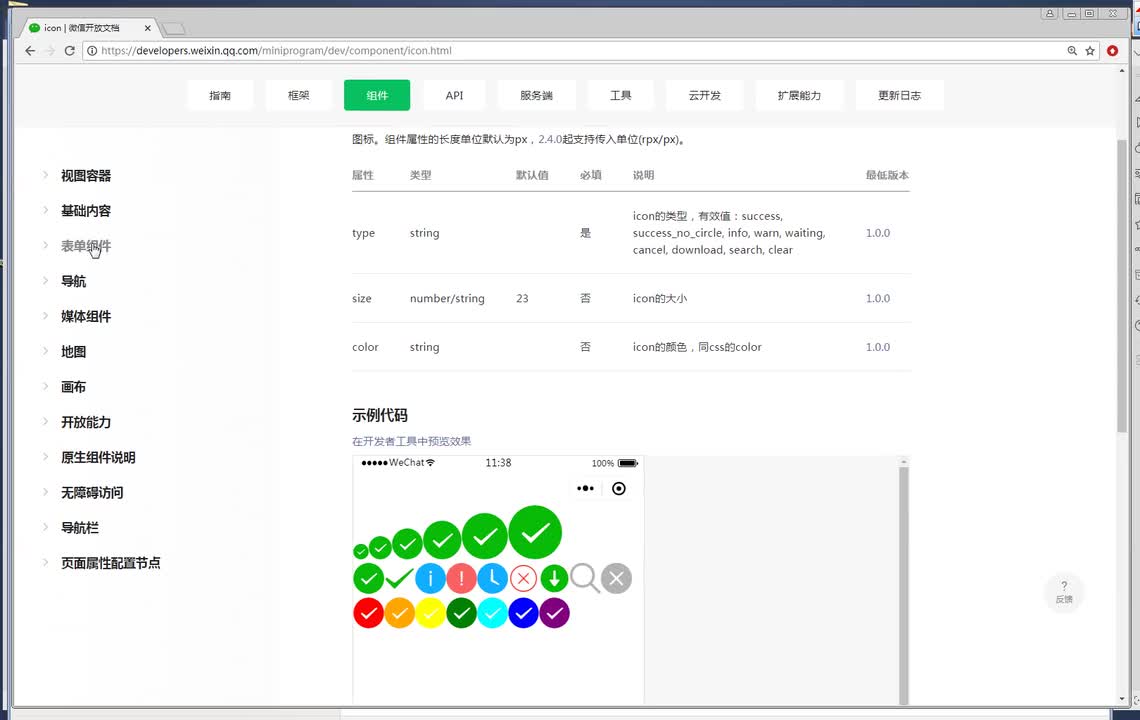This screenshot has height=720, width=1140.
Task: Open the 框架 navigation tab
Action: (x=299, y=95)
